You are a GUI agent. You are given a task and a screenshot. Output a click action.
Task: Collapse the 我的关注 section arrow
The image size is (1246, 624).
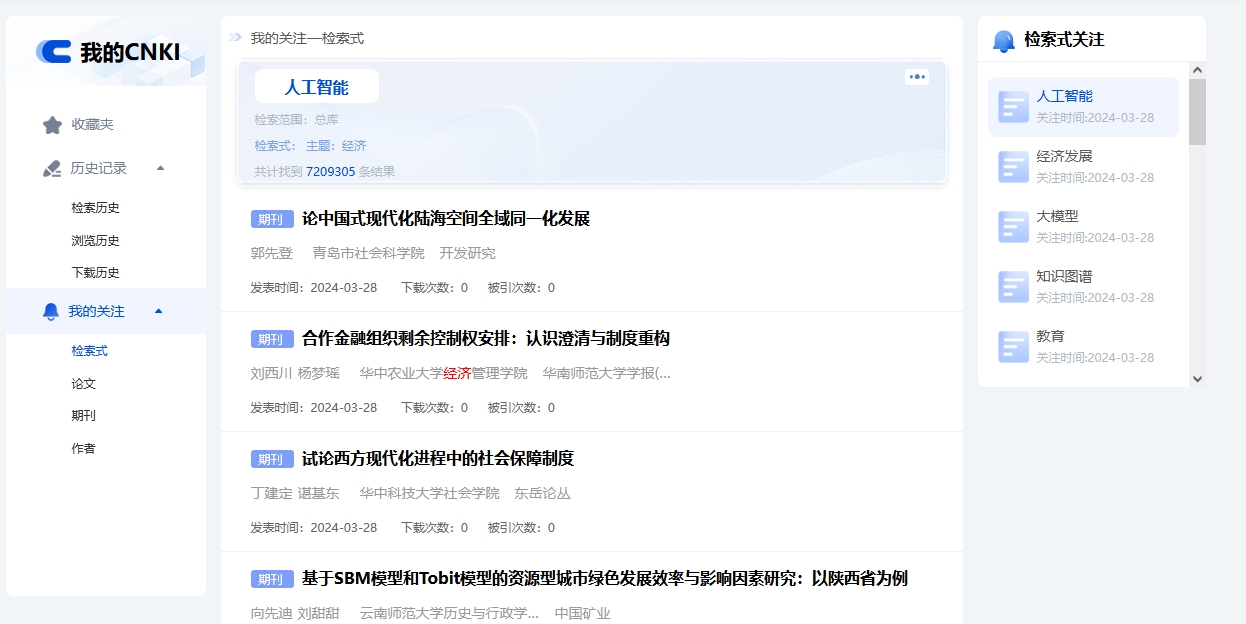158,311
